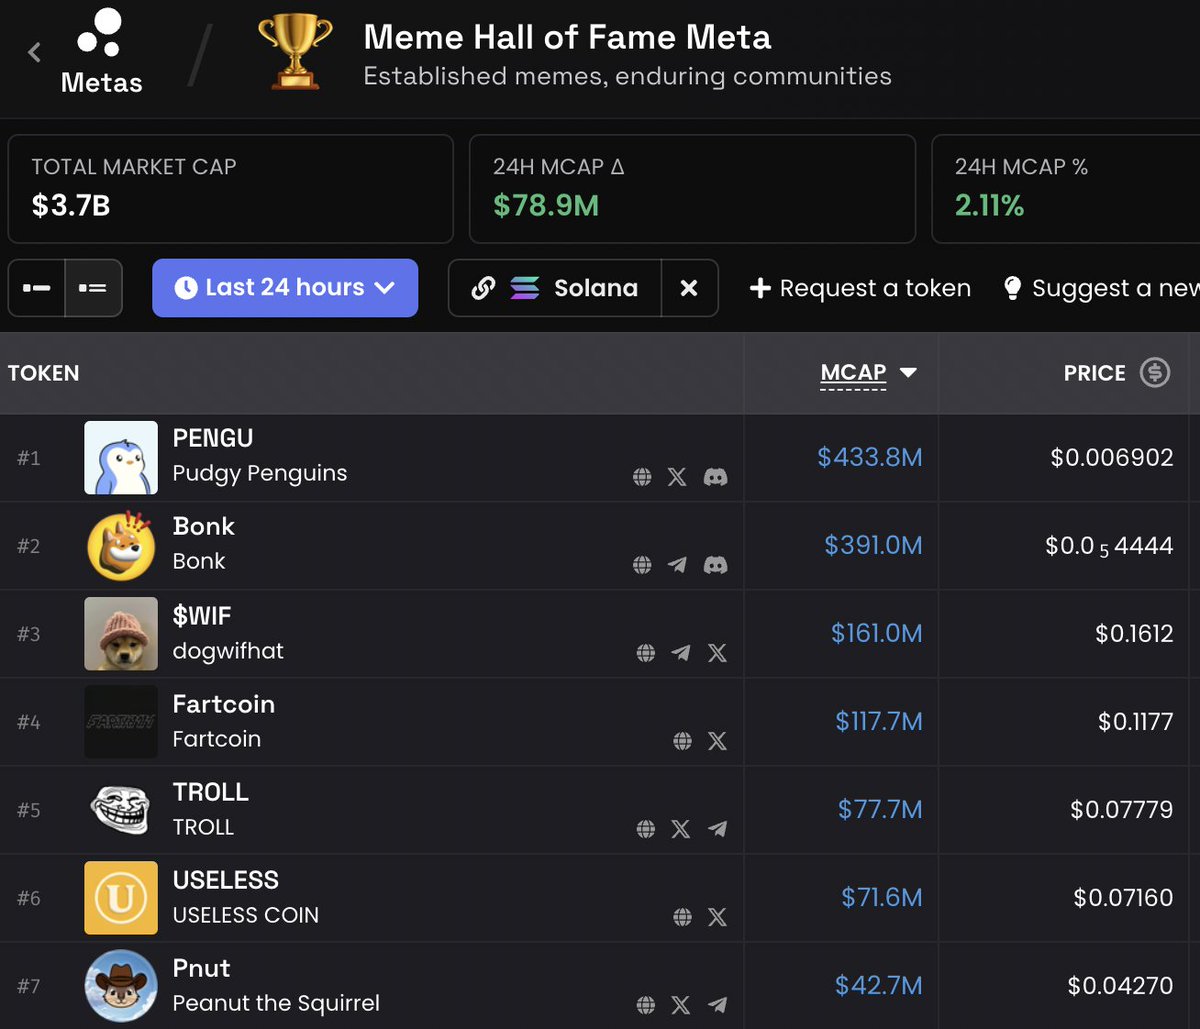
Task: Click Suggest a new meta
Action: click(x=1101, y=288)
